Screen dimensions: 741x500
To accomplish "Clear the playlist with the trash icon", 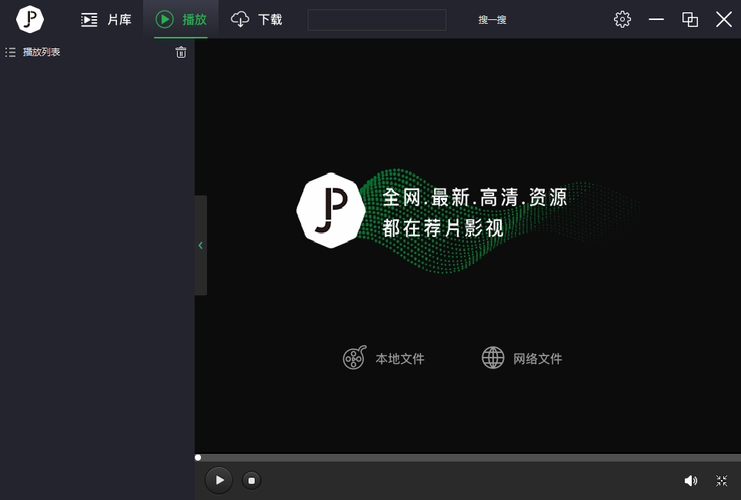I will [181, 52].
